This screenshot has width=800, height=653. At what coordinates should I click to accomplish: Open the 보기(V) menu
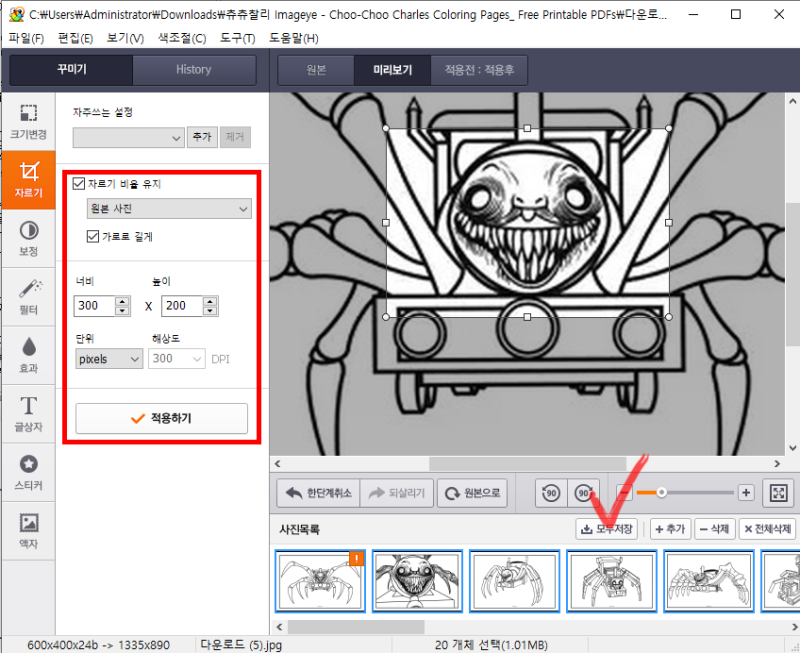[x=125, y=38]
